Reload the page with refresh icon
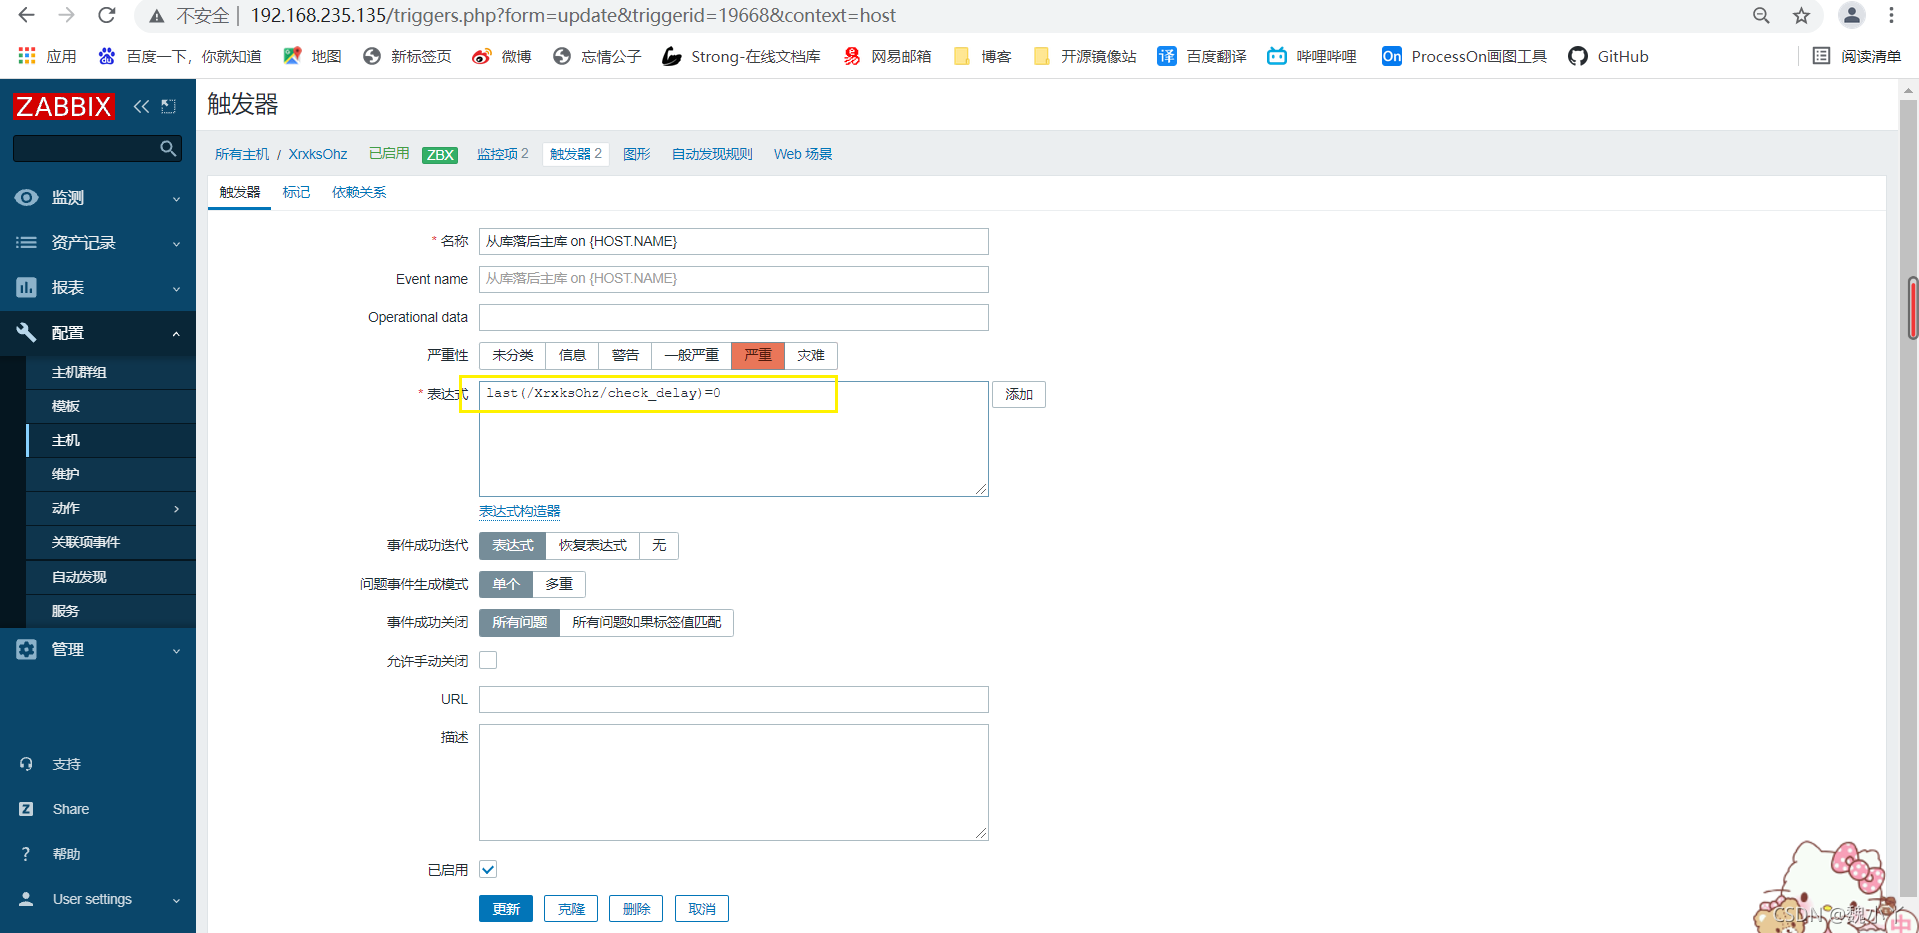Screen dimensions: 1919x933 coord(107,15)
